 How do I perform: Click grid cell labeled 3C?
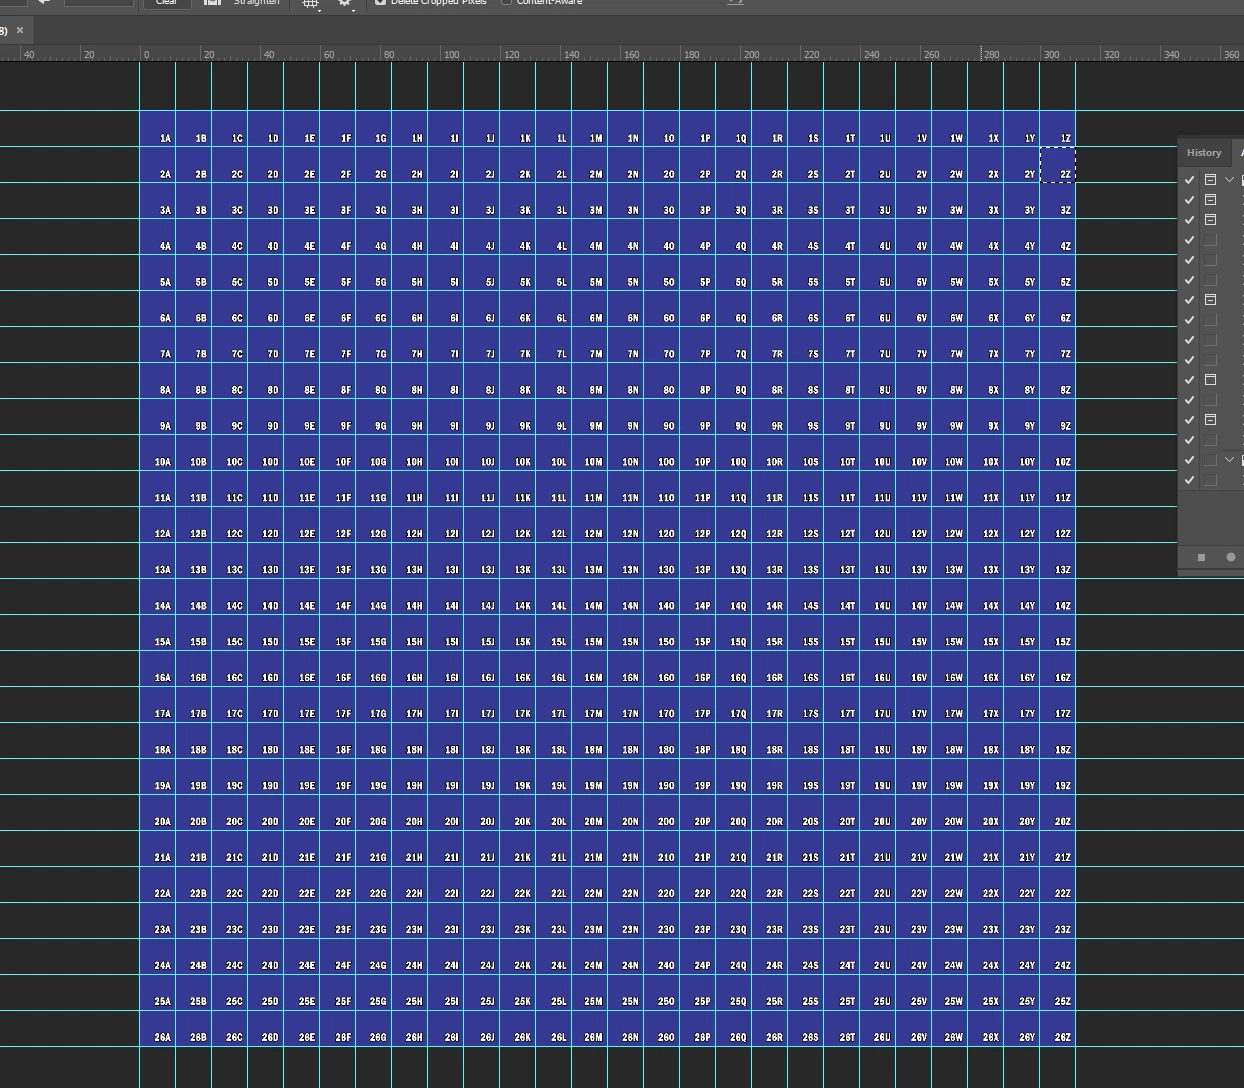pyautogui.click(x=230, y=200)
